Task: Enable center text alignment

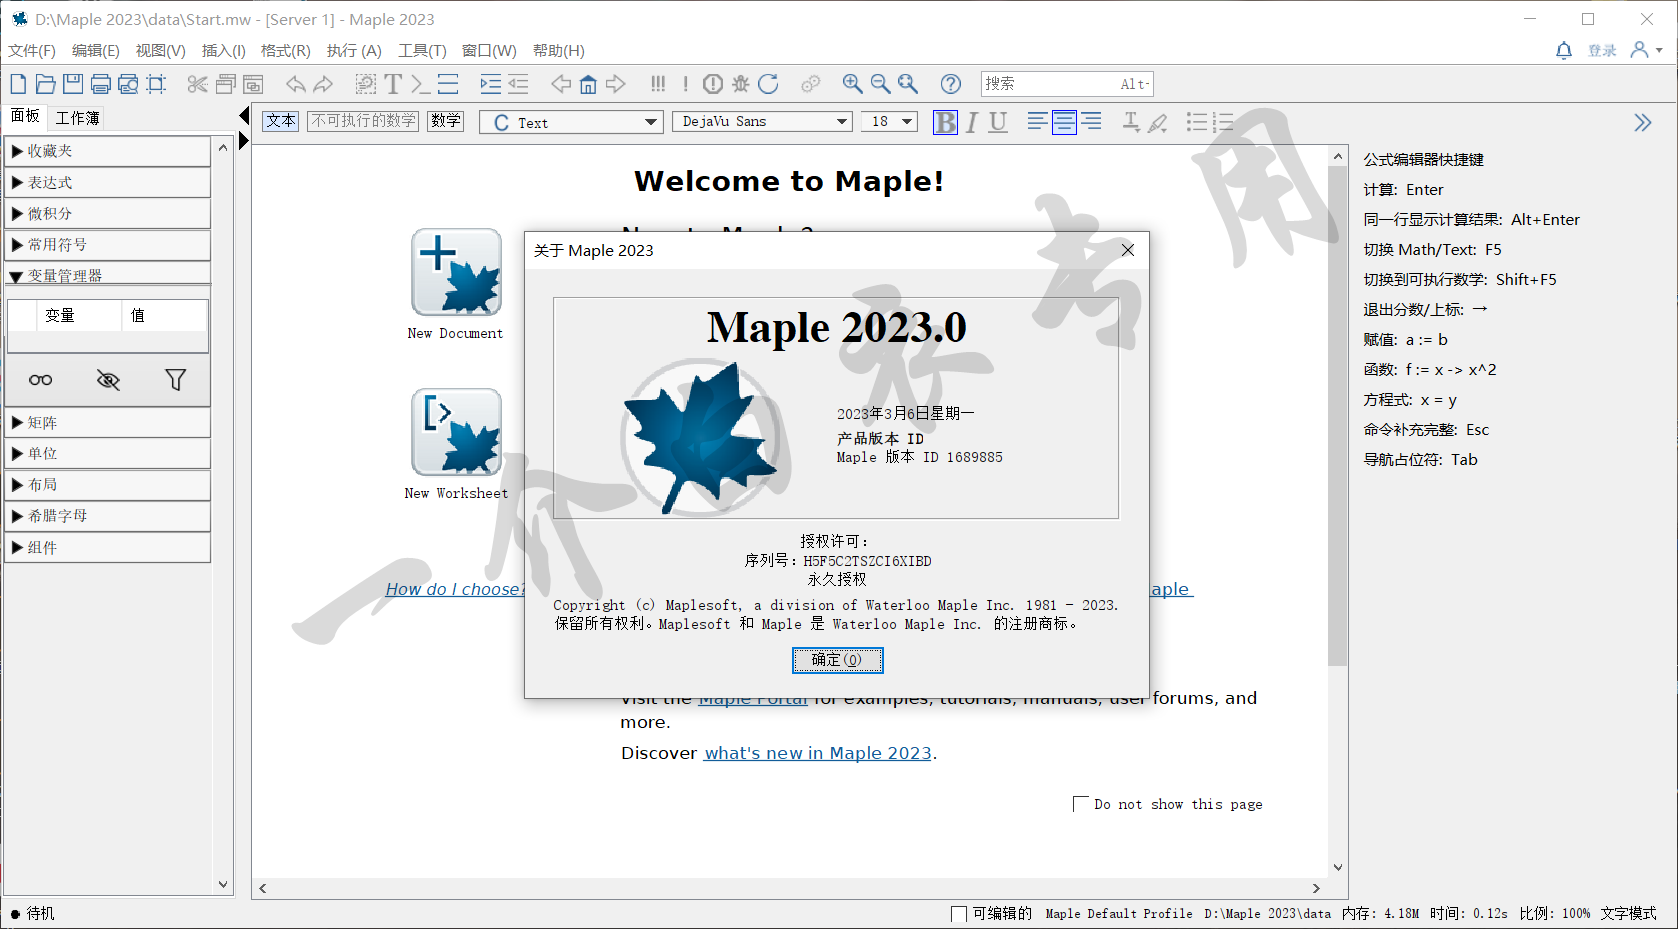Action: tap(1064, 122)
